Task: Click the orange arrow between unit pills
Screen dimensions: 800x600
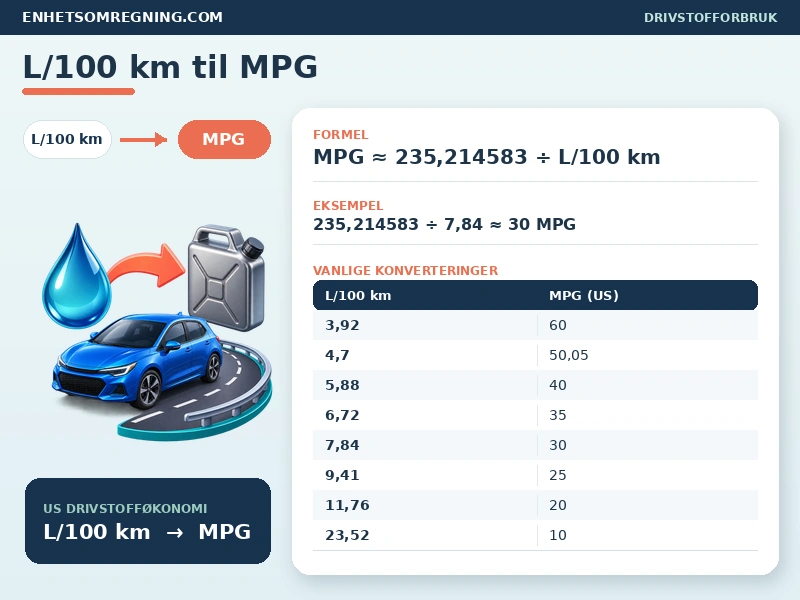Action: click(143, 139)
